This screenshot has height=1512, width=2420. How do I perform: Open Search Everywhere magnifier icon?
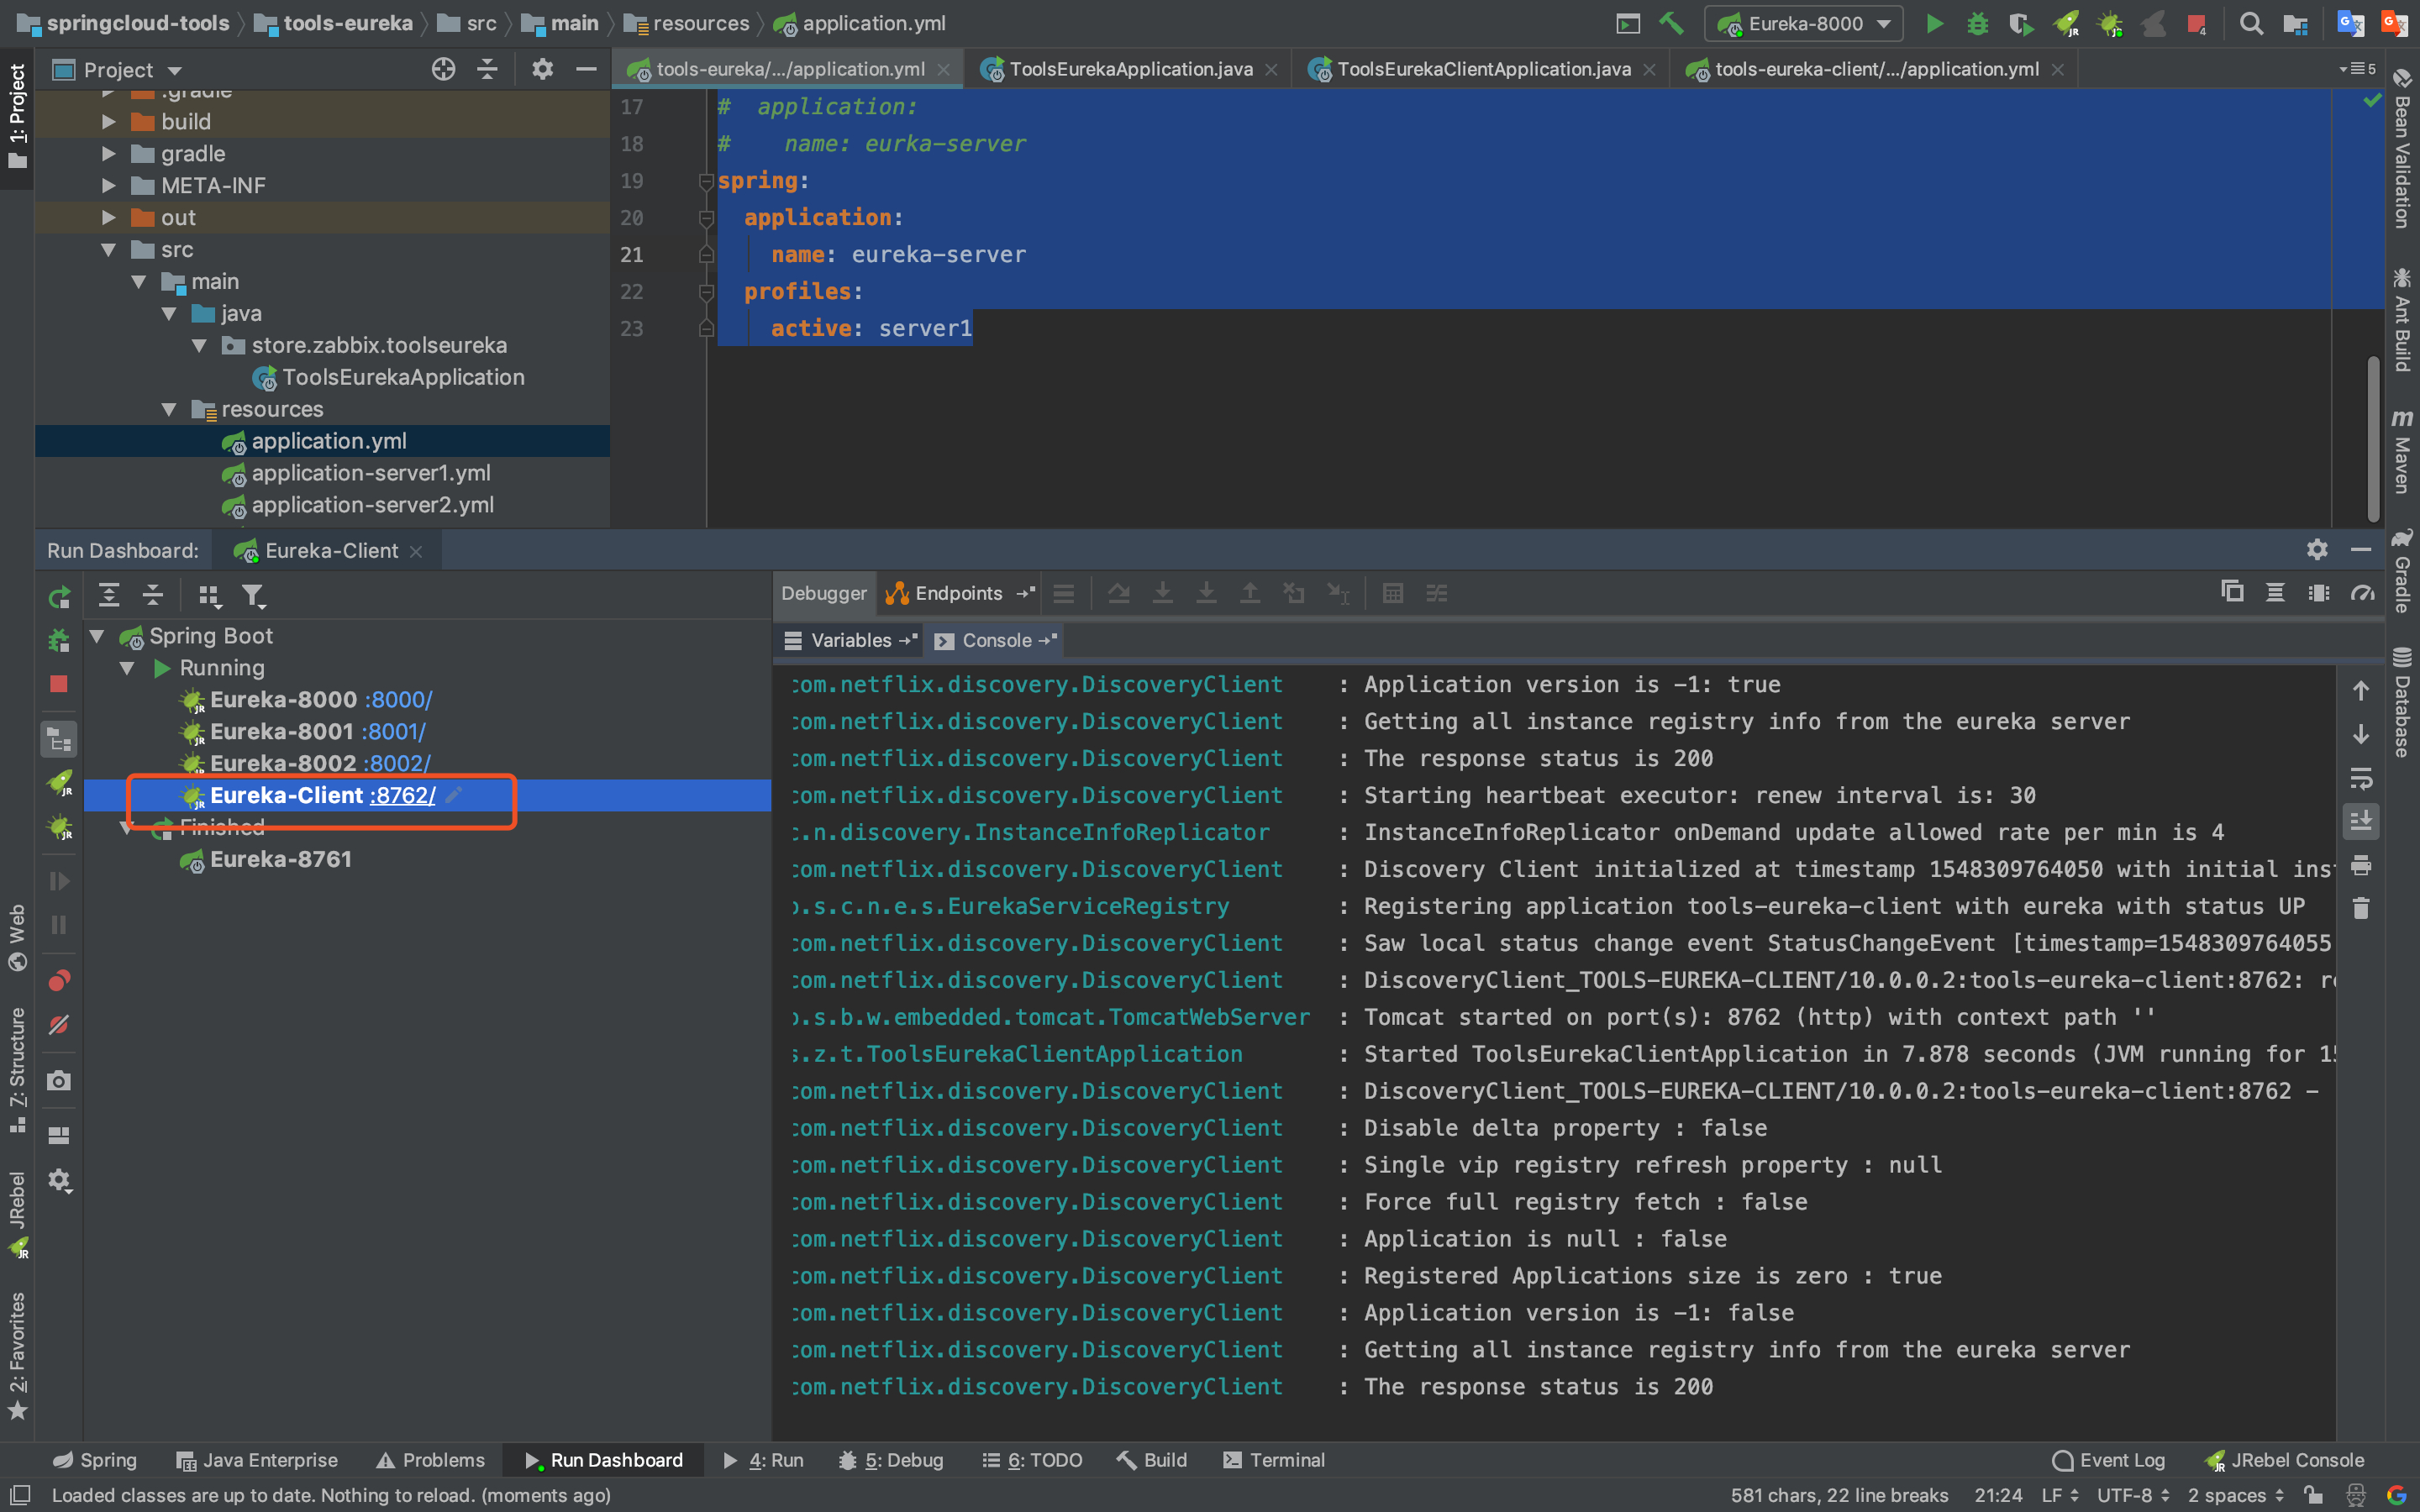tap(2250, 23)
